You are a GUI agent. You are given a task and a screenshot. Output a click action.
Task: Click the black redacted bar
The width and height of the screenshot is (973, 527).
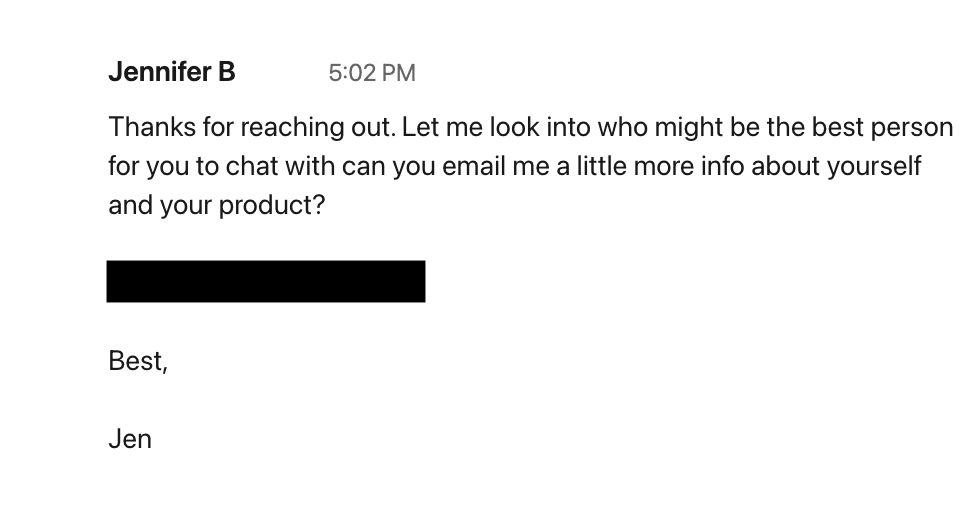click(266, 281)
